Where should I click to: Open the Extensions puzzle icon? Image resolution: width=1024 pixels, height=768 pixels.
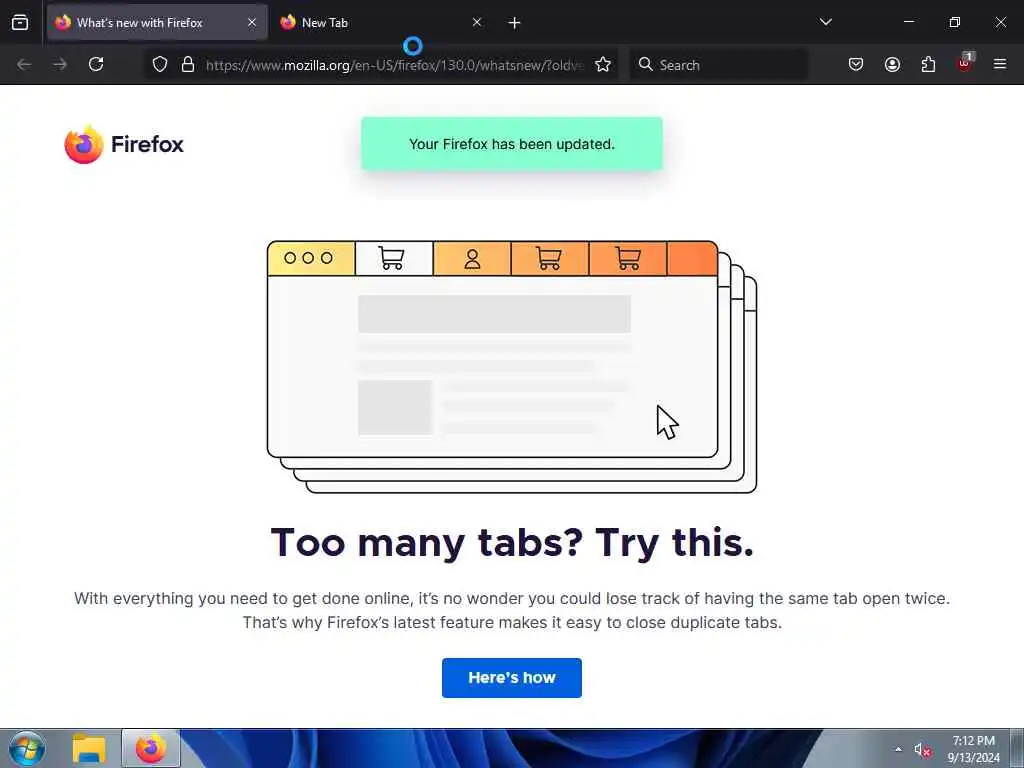click(928, 65)
